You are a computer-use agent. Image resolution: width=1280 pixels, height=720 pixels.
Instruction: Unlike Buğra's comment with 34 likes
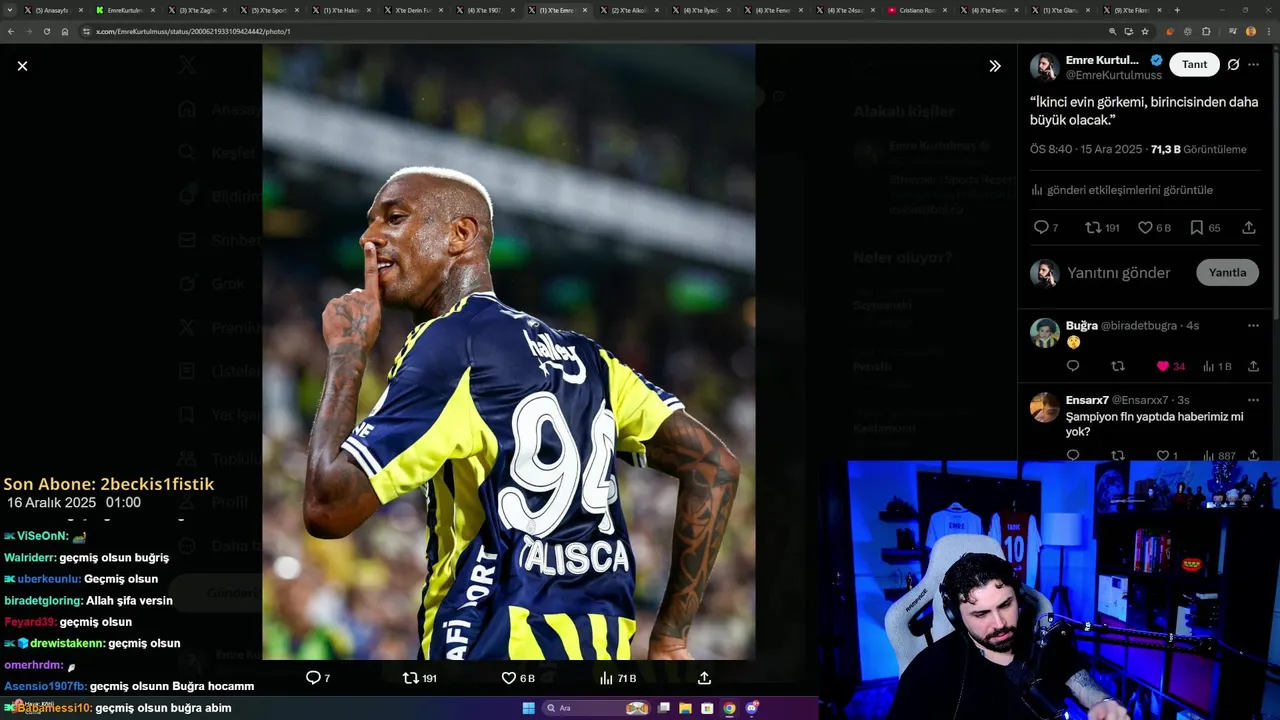(x=1163, y=367)
